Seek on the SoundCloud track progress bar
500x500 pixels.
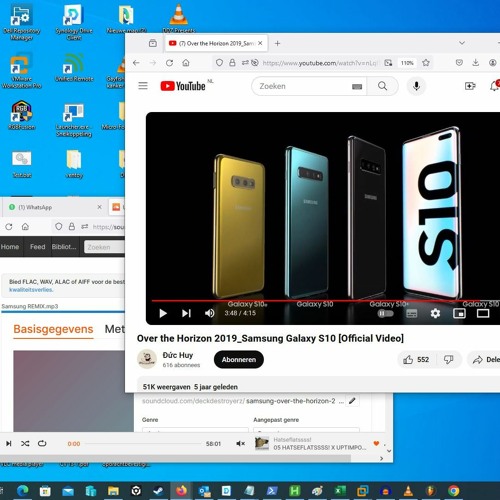(143, 444)
